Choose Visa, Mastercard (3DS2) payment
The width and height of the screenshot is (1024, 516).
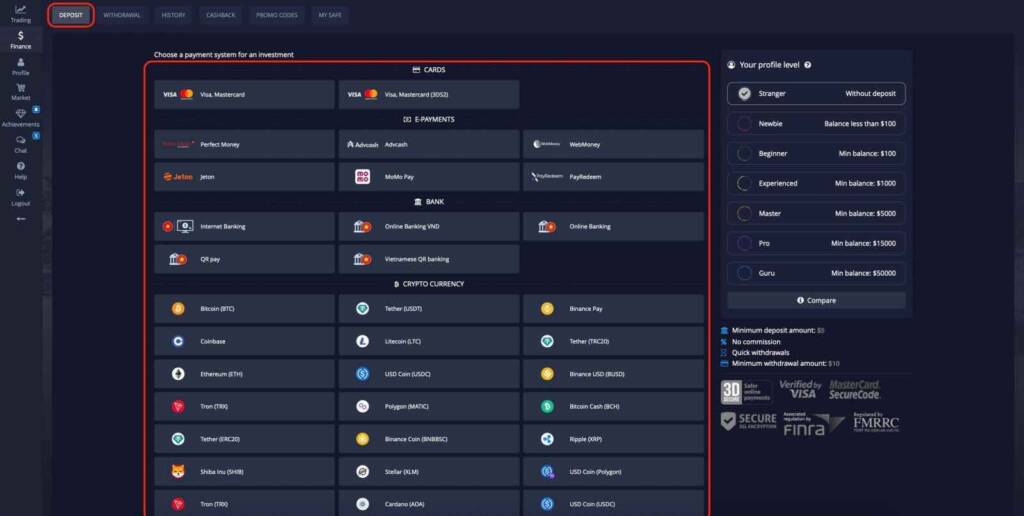tap(429, 95)
